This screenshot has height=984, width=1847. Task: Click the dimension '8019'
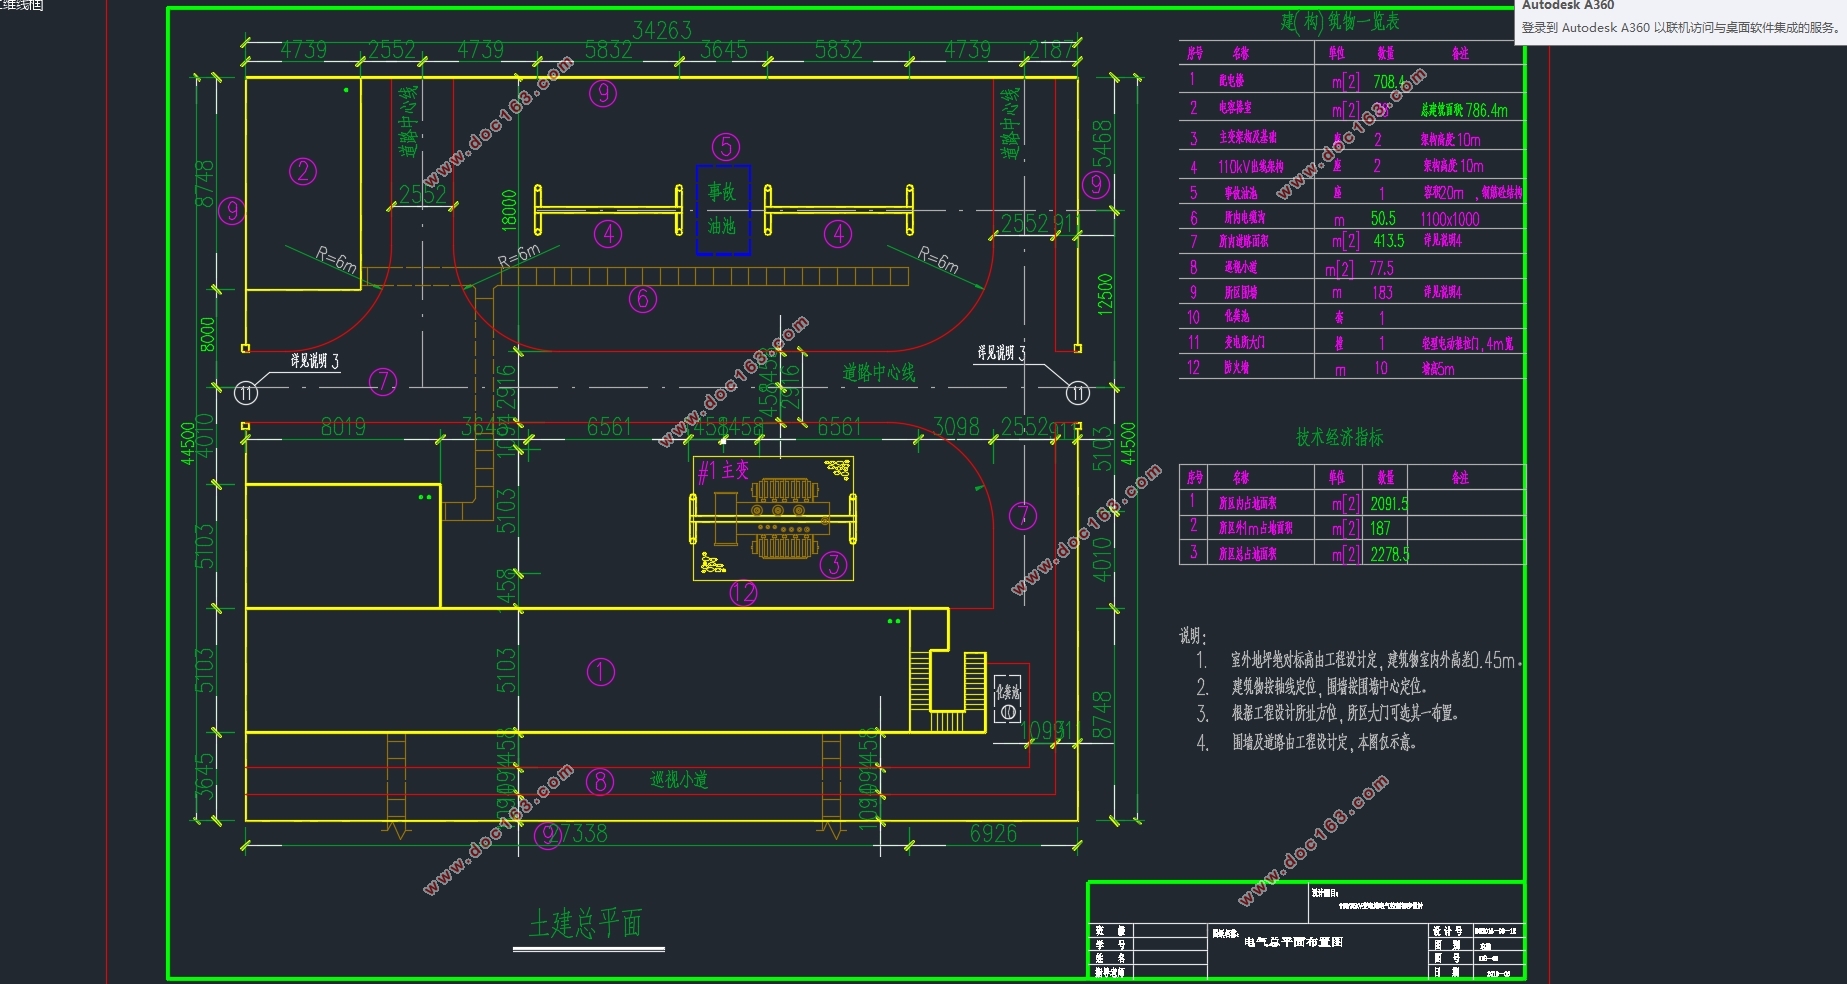click(343, 427)
